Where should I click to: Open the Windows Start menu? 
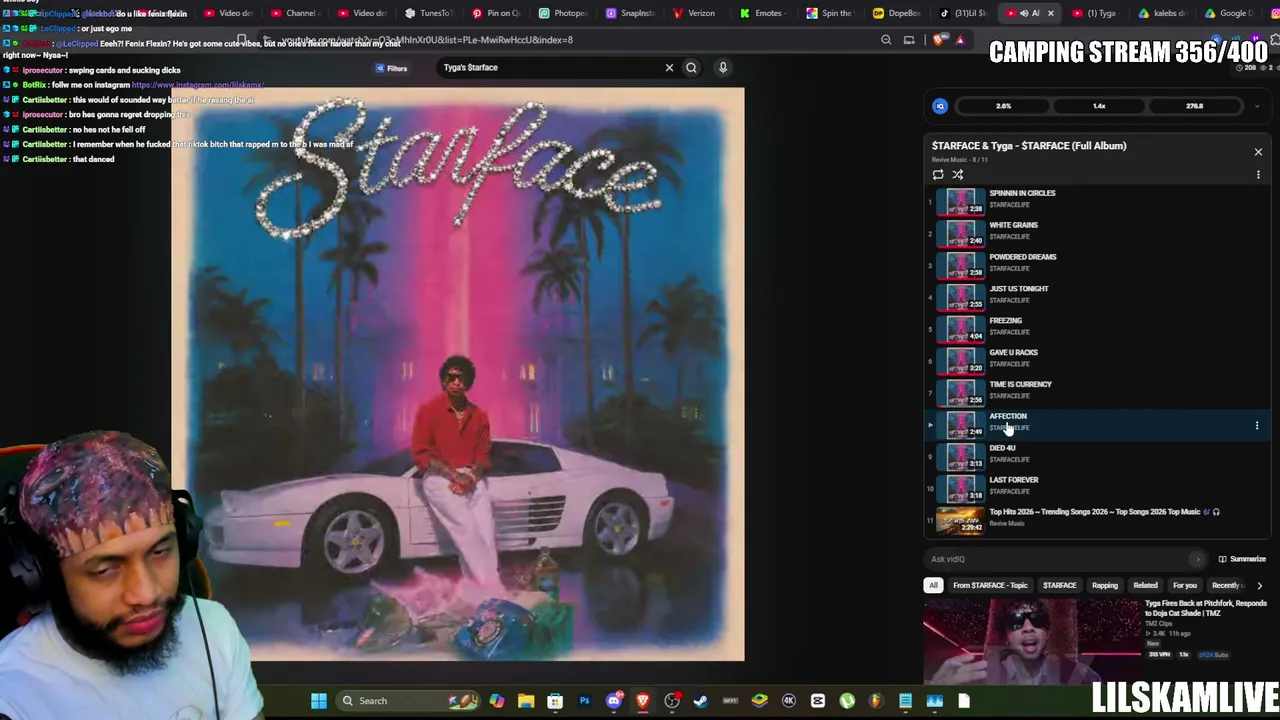(x=319, y=701)
